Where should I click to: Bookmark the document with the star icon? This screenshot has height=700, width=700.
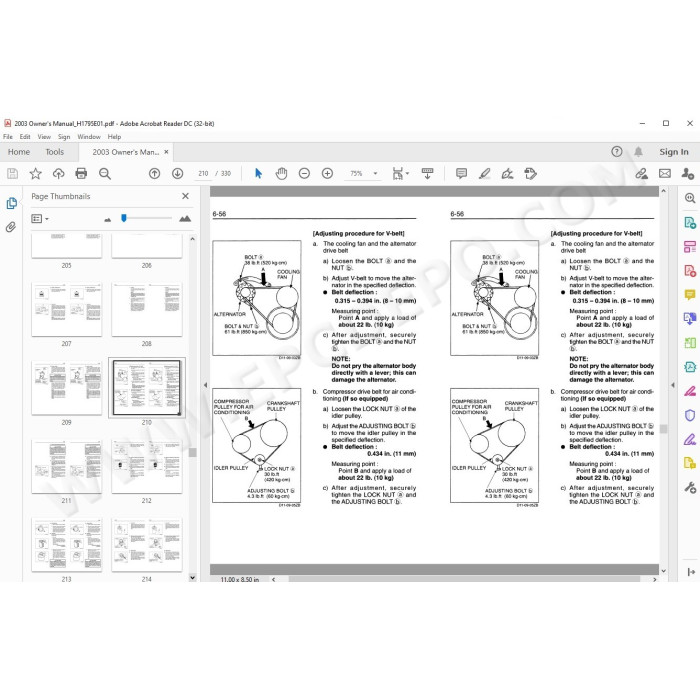point(35,174)
